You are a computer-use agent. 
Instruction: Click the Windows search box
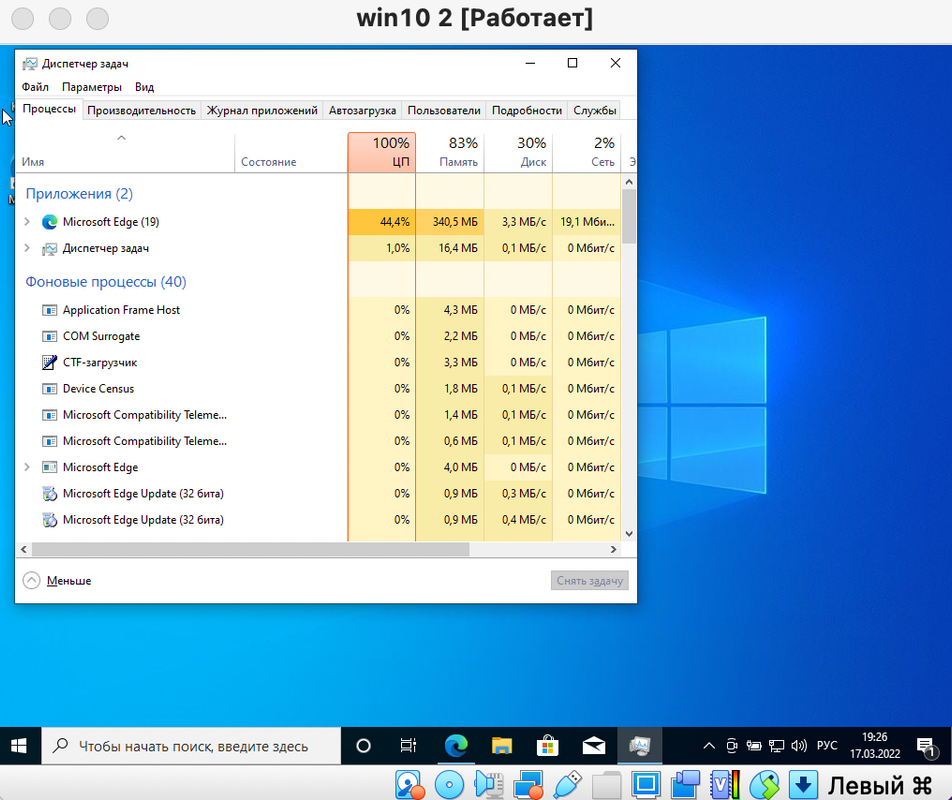coord(191,746)
